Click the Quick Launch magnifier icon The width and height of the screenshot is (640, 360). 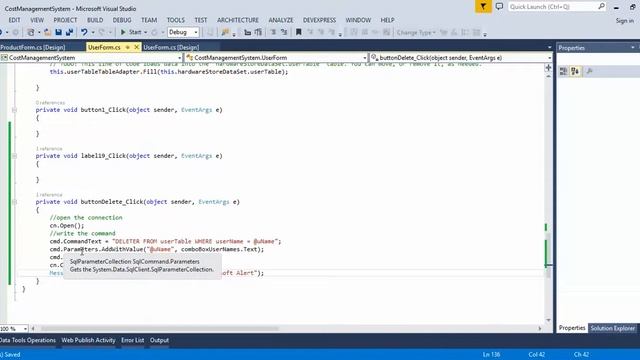[x=601, y=6]
